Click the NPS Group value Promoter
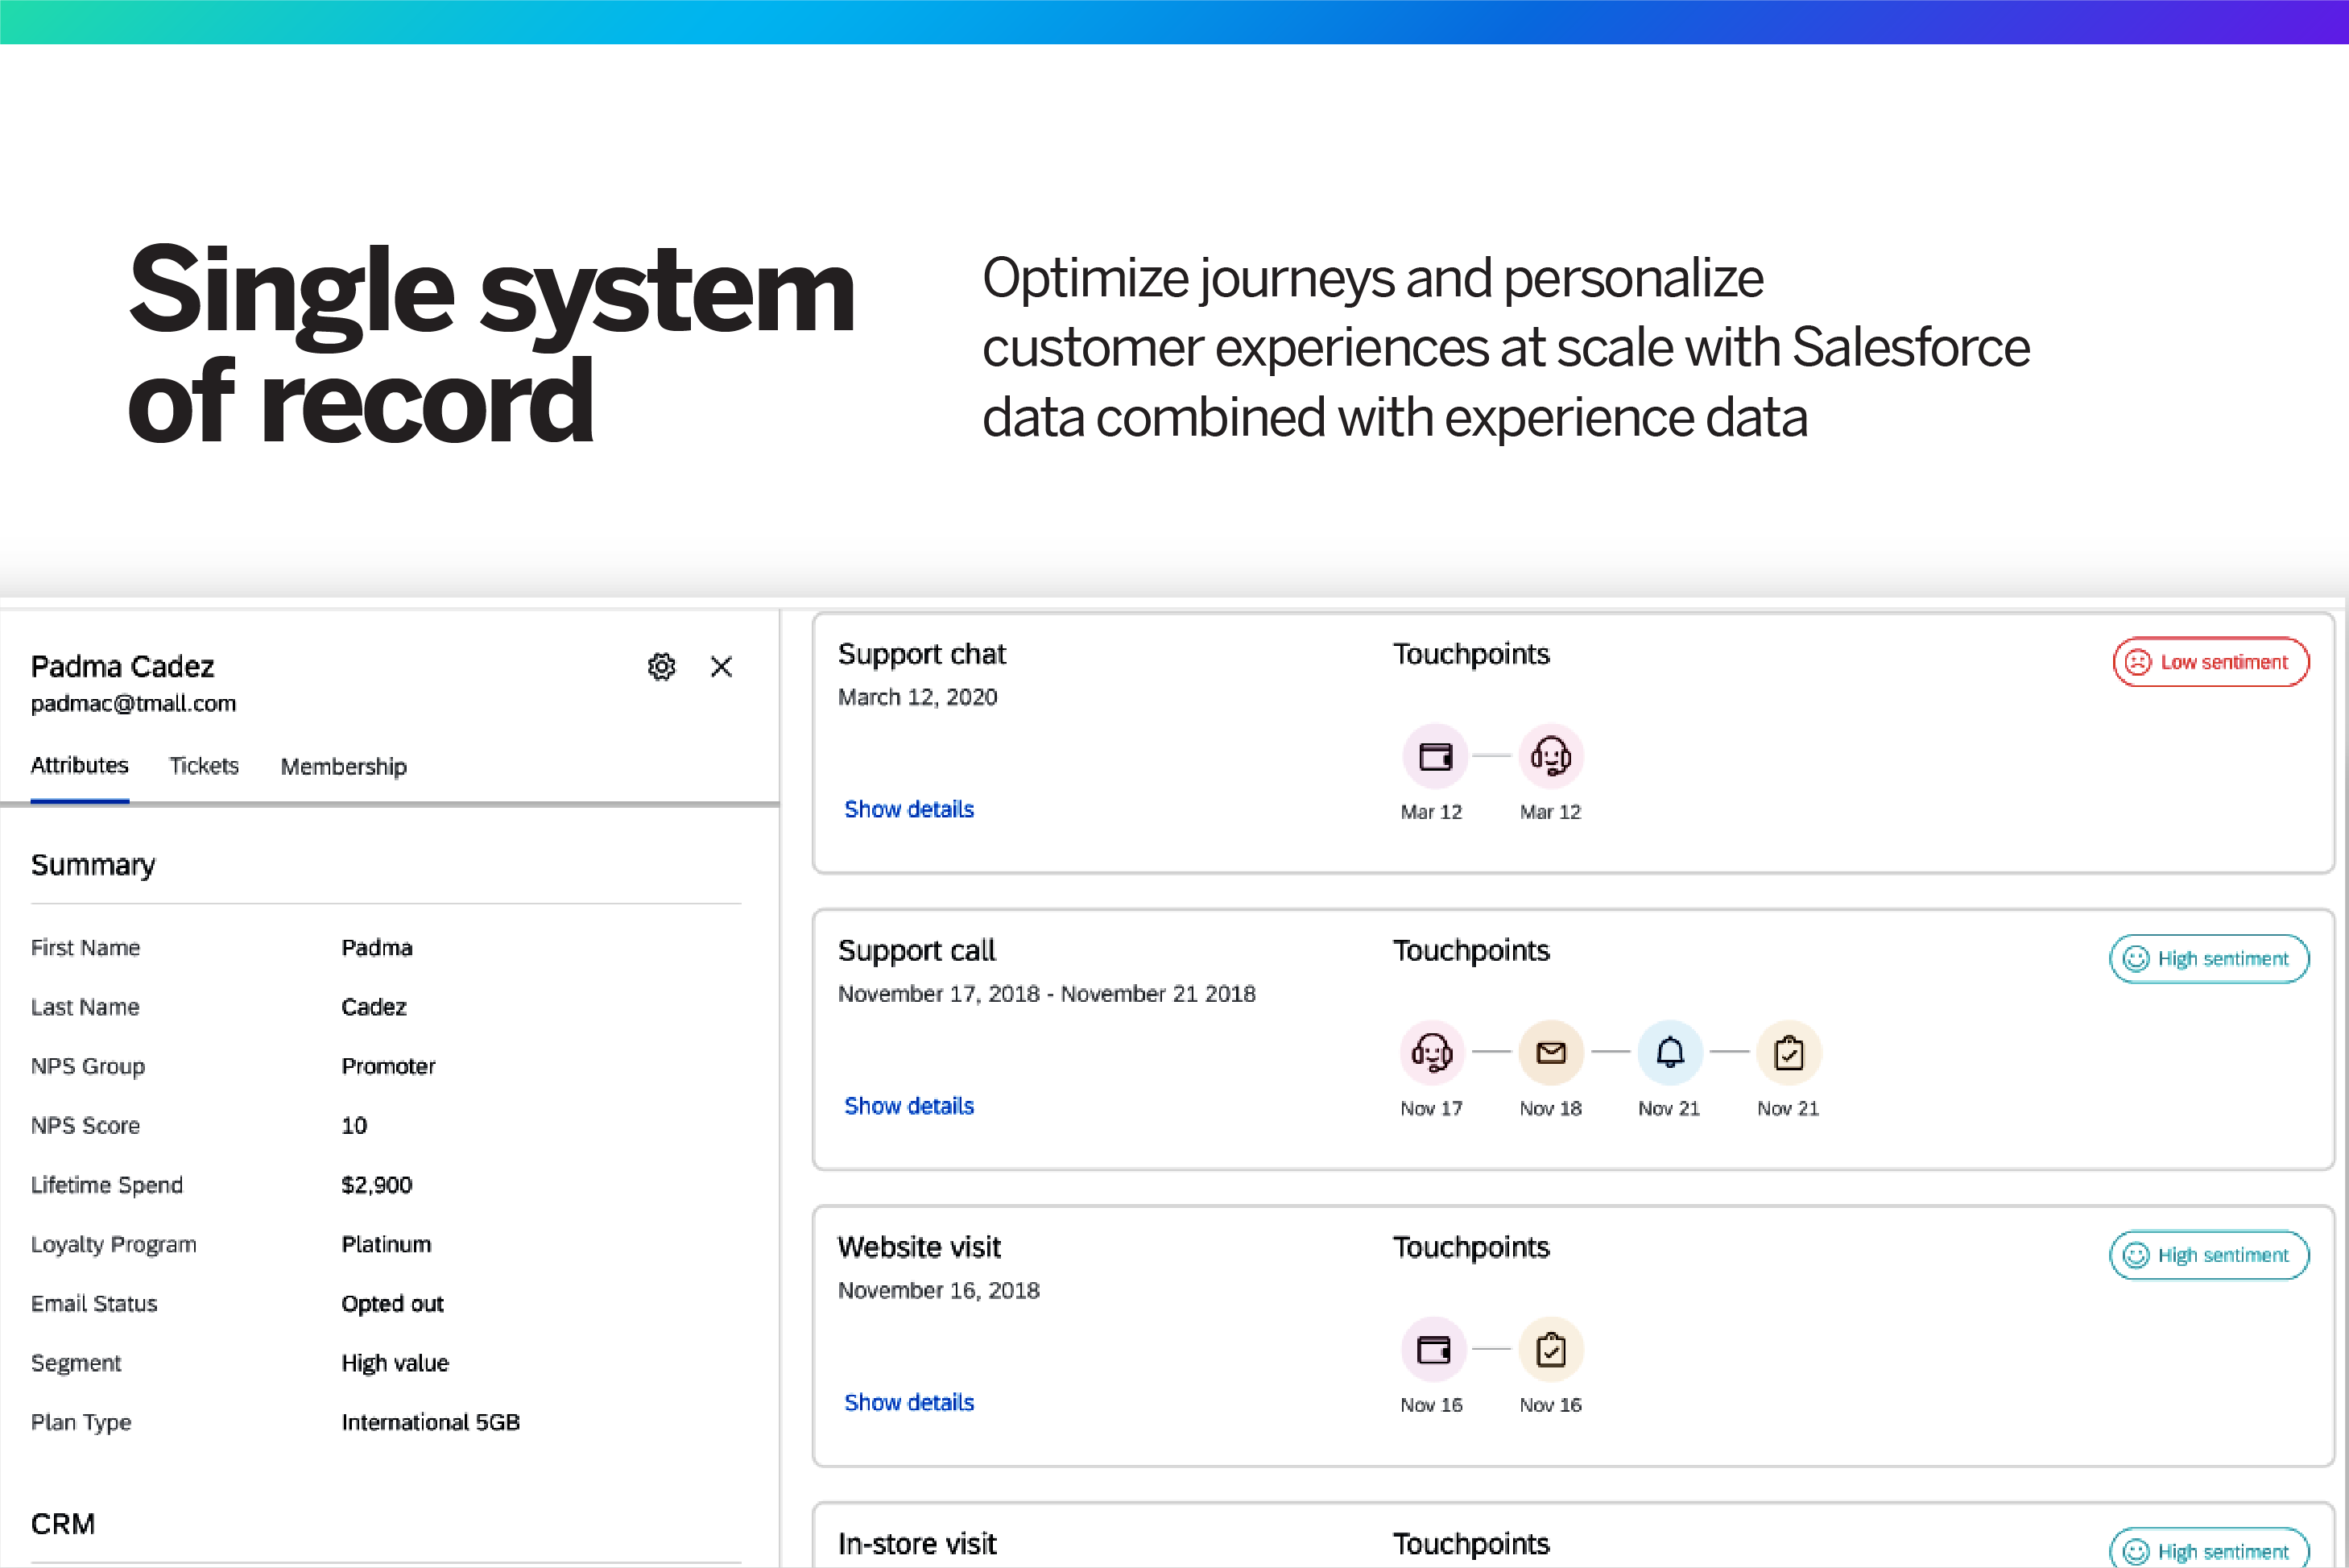The height and width of the screenshot is (1568, 2349). pos(388,1066)
